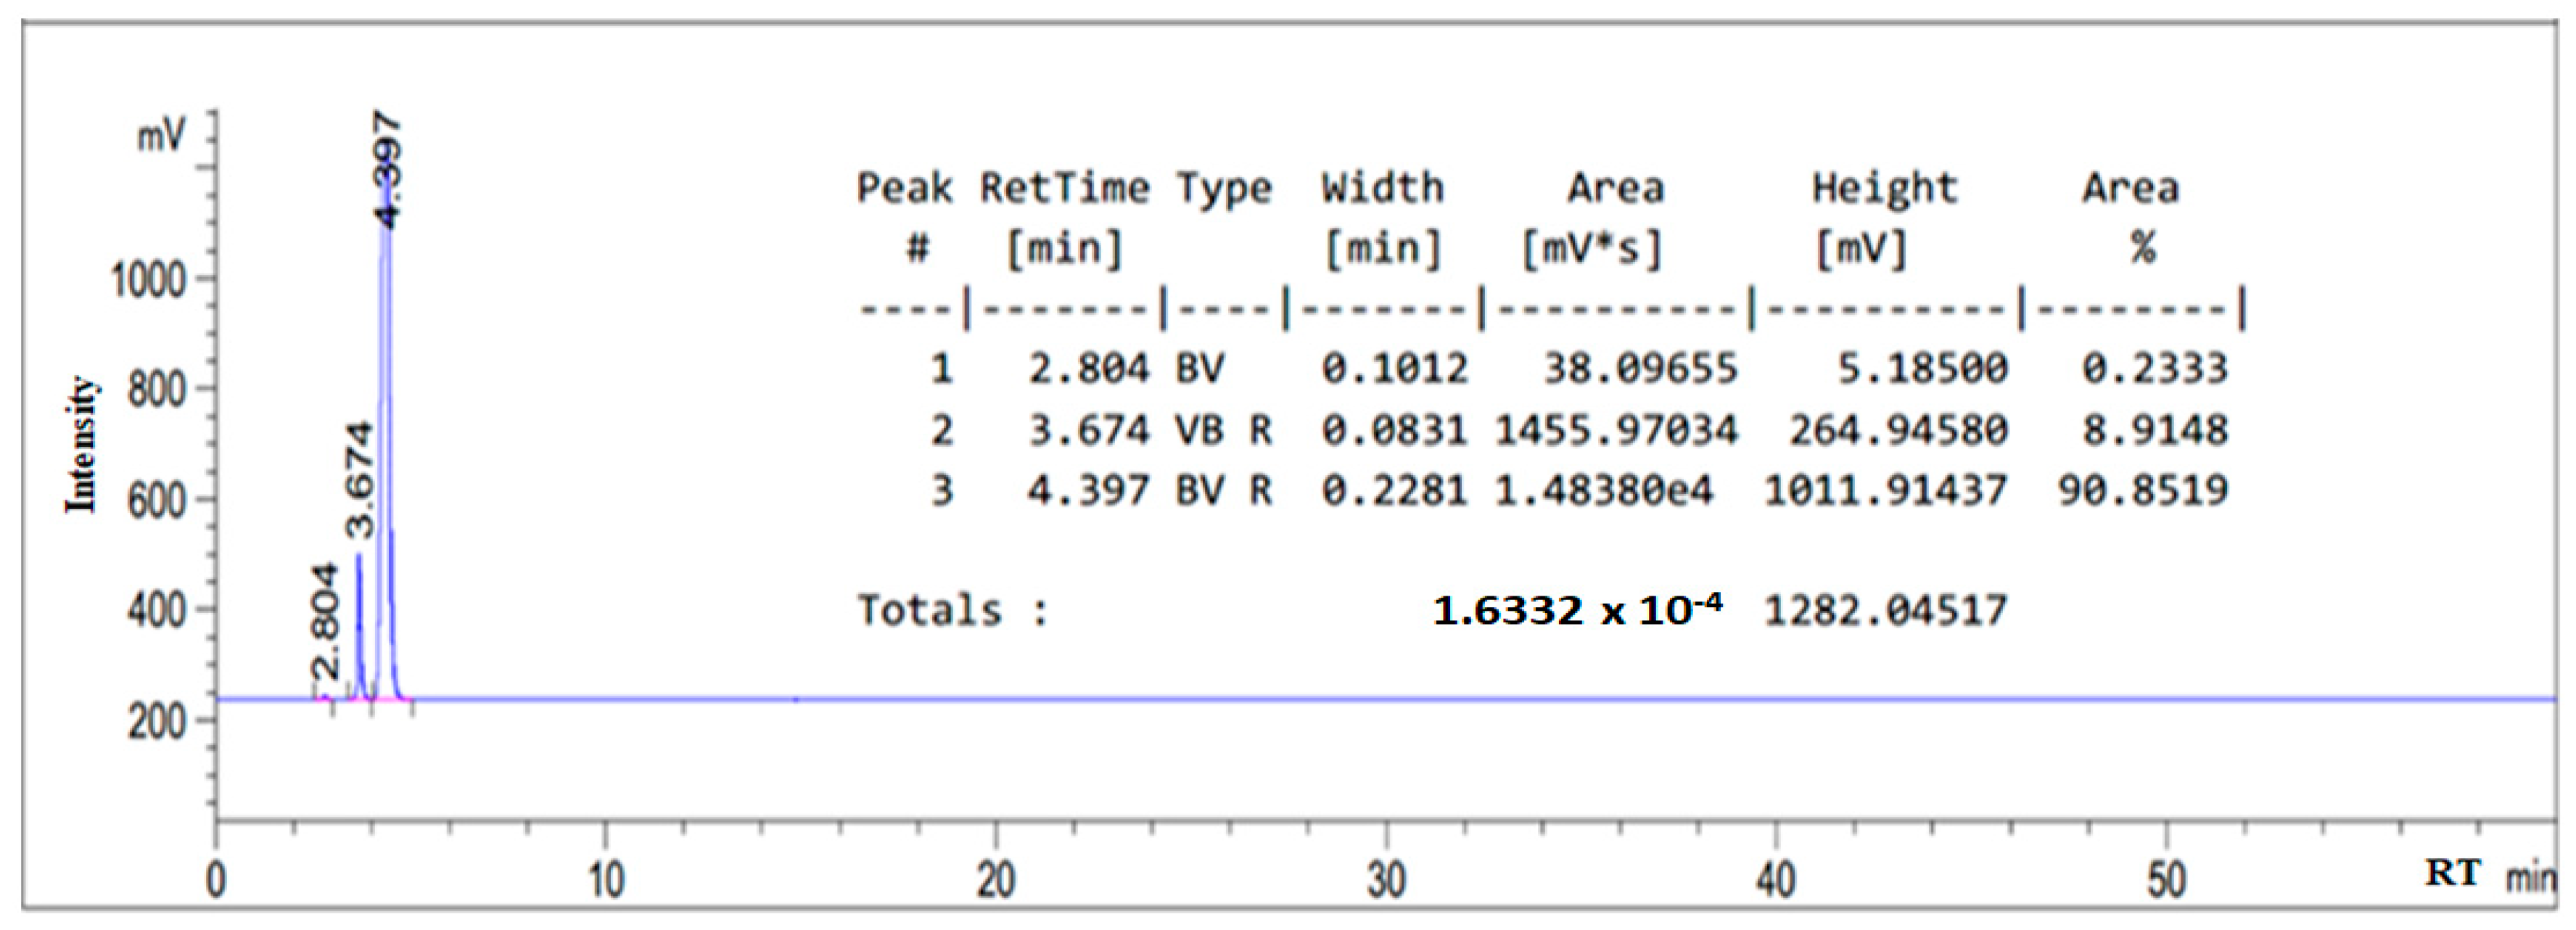This screenshot has width=2576, height=930.
Task: Select peak 2 area value 1455.97034
Action: click(1616, 430)
